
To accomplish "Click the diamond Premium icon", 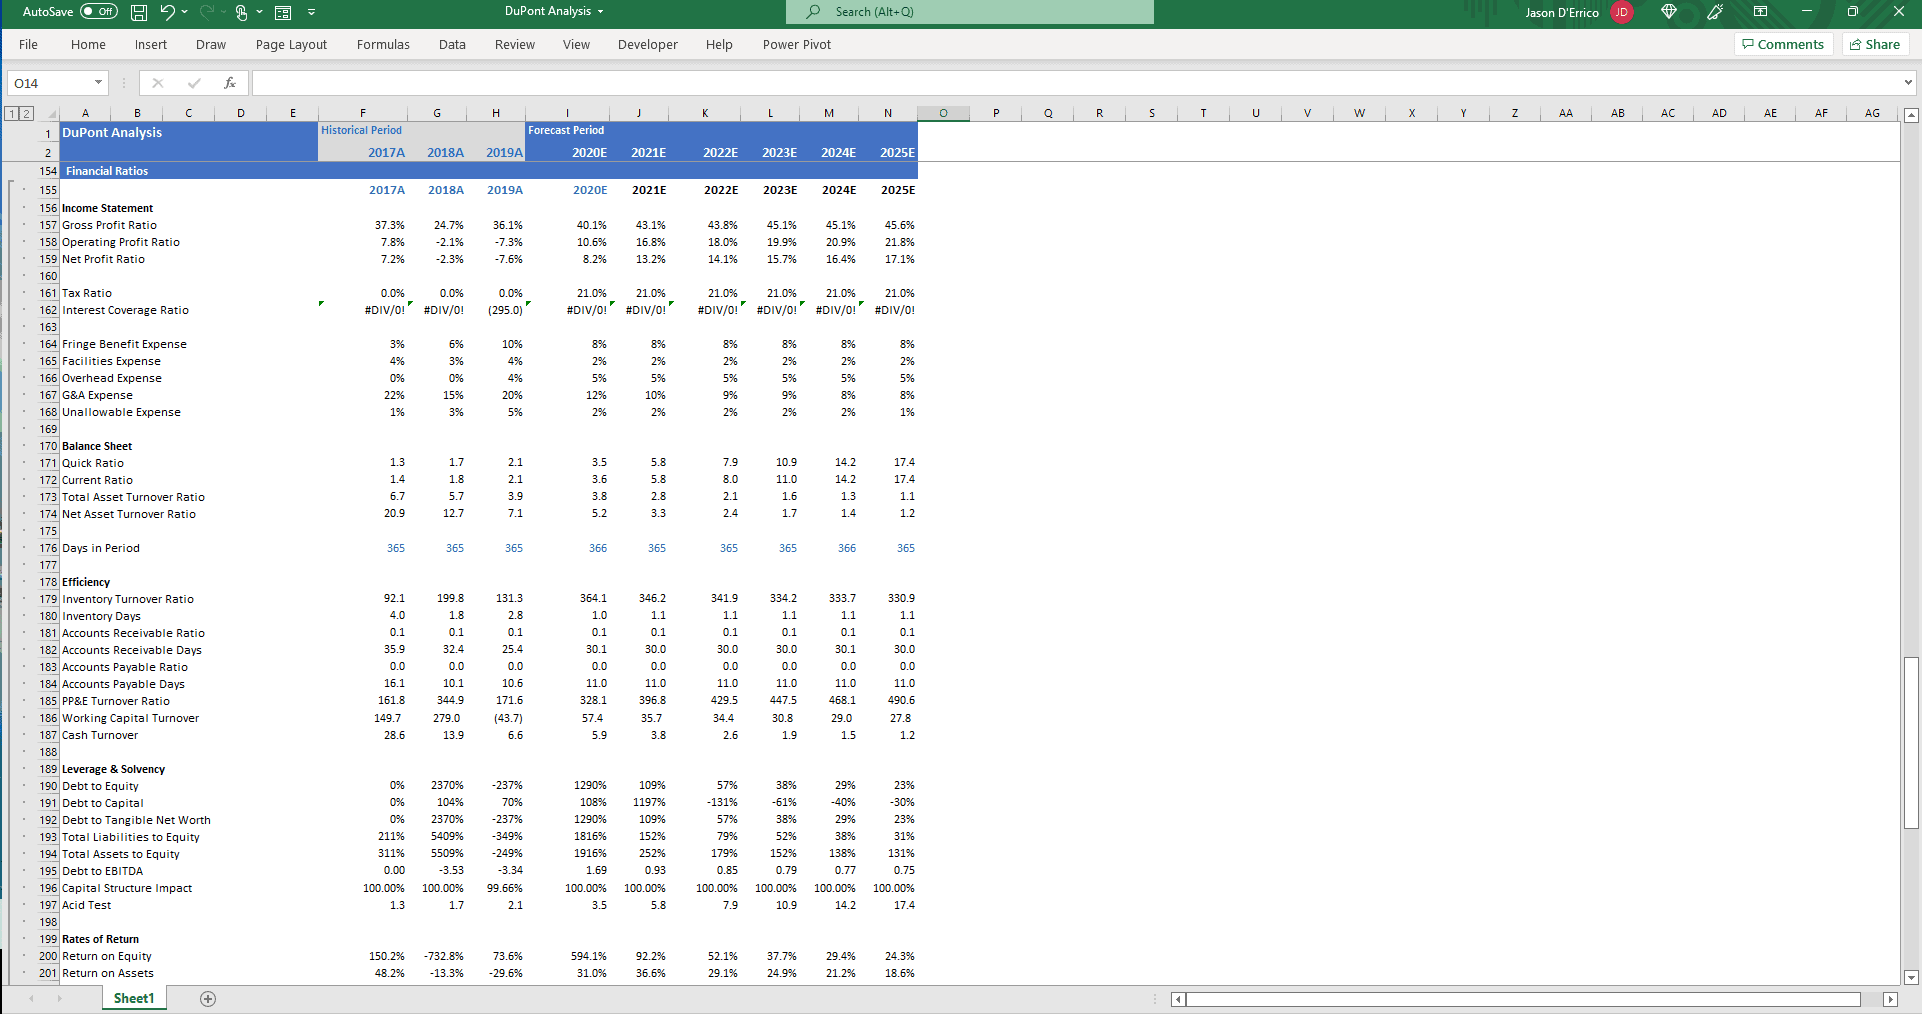I will (x=1668, y=12).
